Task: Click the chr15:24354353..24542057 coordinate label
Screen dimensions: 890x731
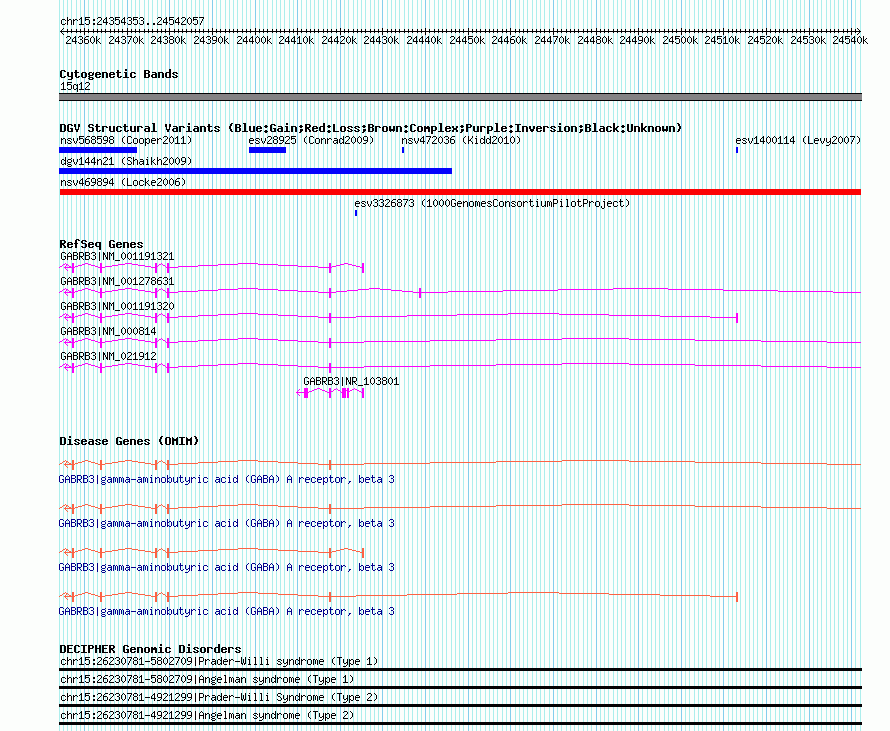Action: pos(132,22)
